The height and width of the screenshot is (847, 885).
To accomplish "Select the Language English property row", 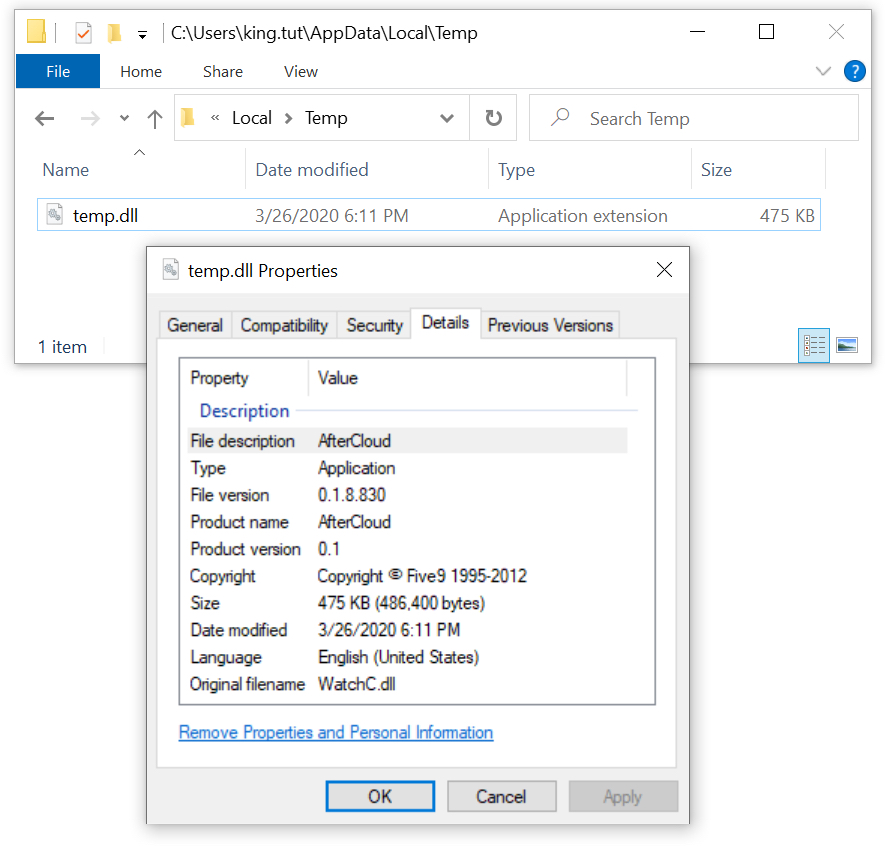I will 407,657.
